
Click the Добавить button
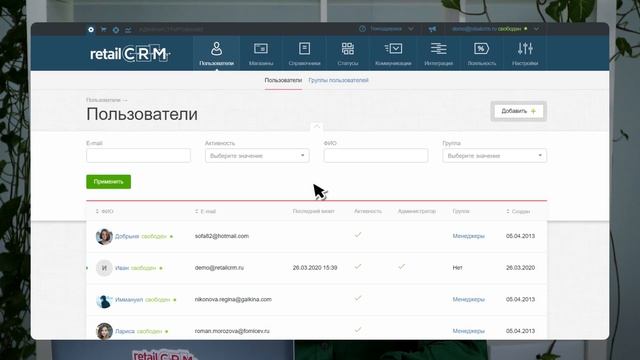518,111
